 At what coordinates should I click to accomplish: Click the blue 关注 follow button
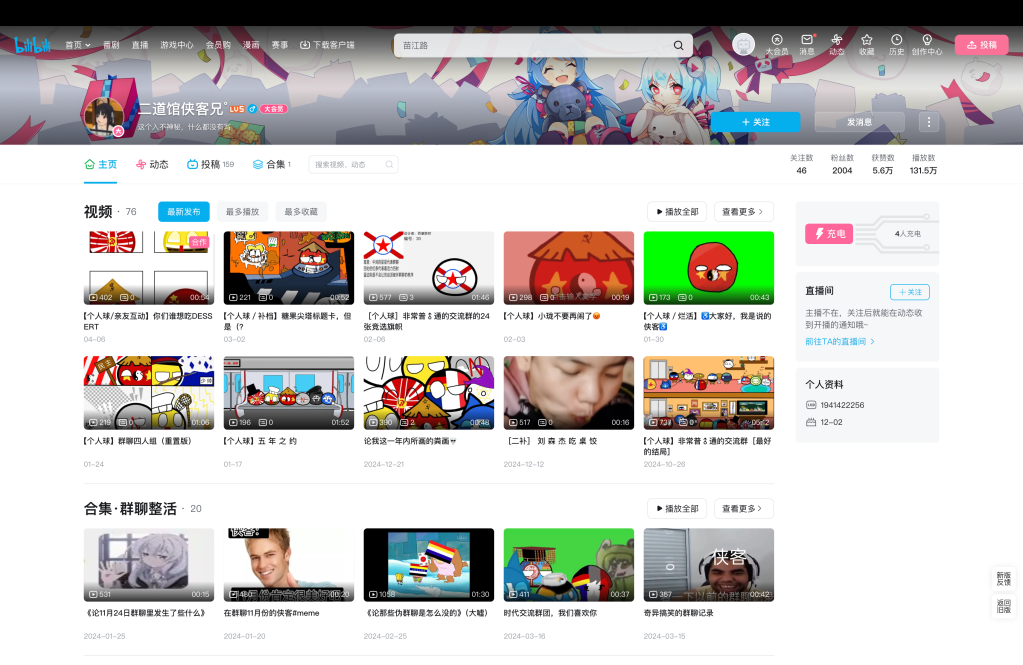click(755, 122)
